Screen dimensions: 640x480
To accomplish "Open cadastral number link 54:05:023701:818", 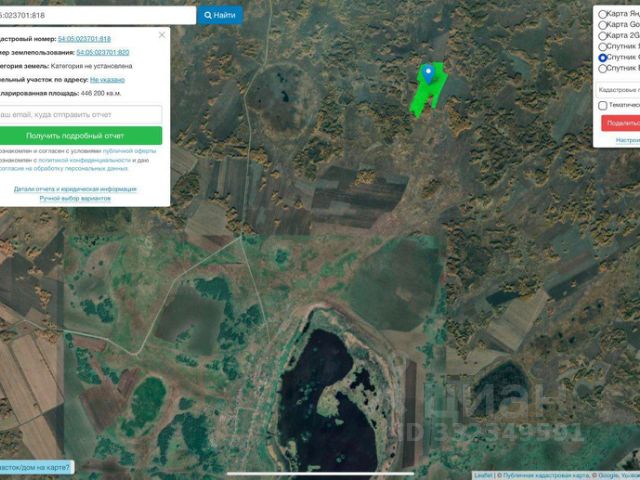I will pyautogui.click(x=84, y=39).
